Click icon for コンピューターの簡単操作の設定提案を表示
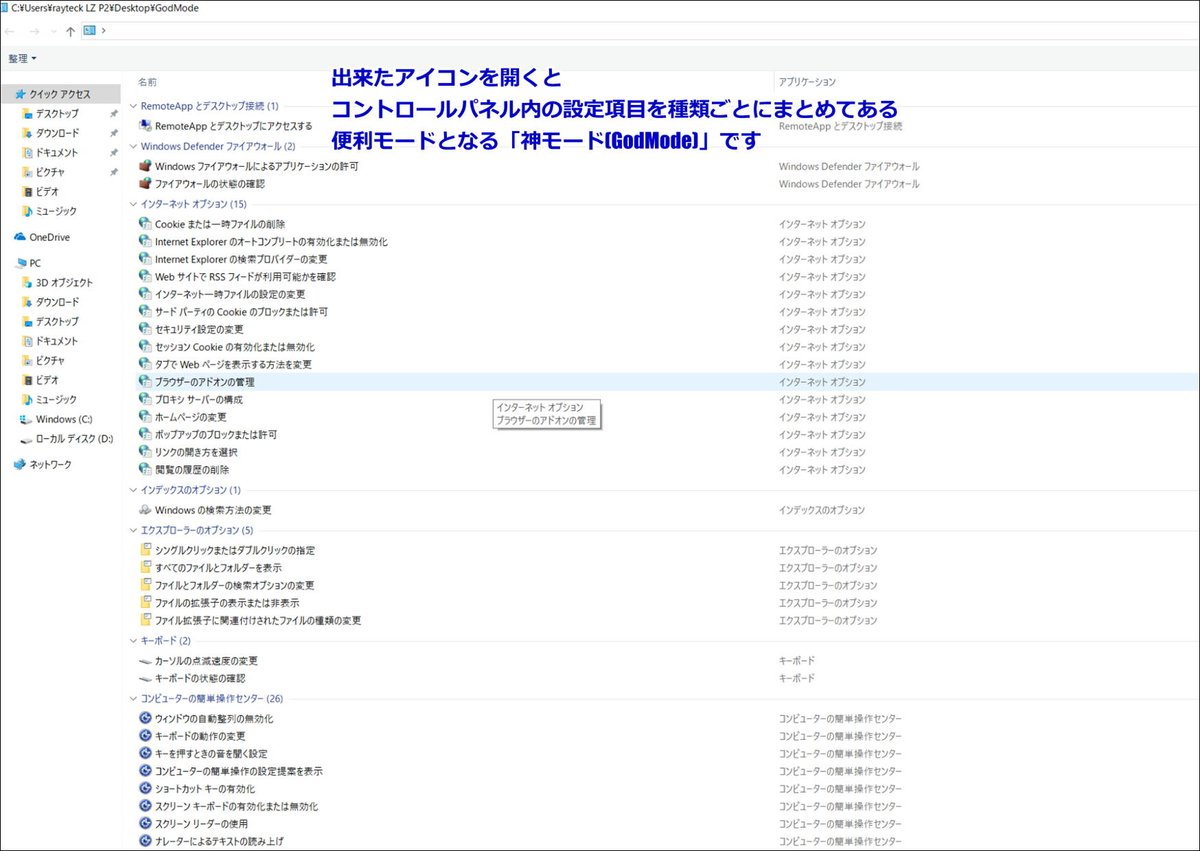The image size is (1200, 851). point(145,771)
